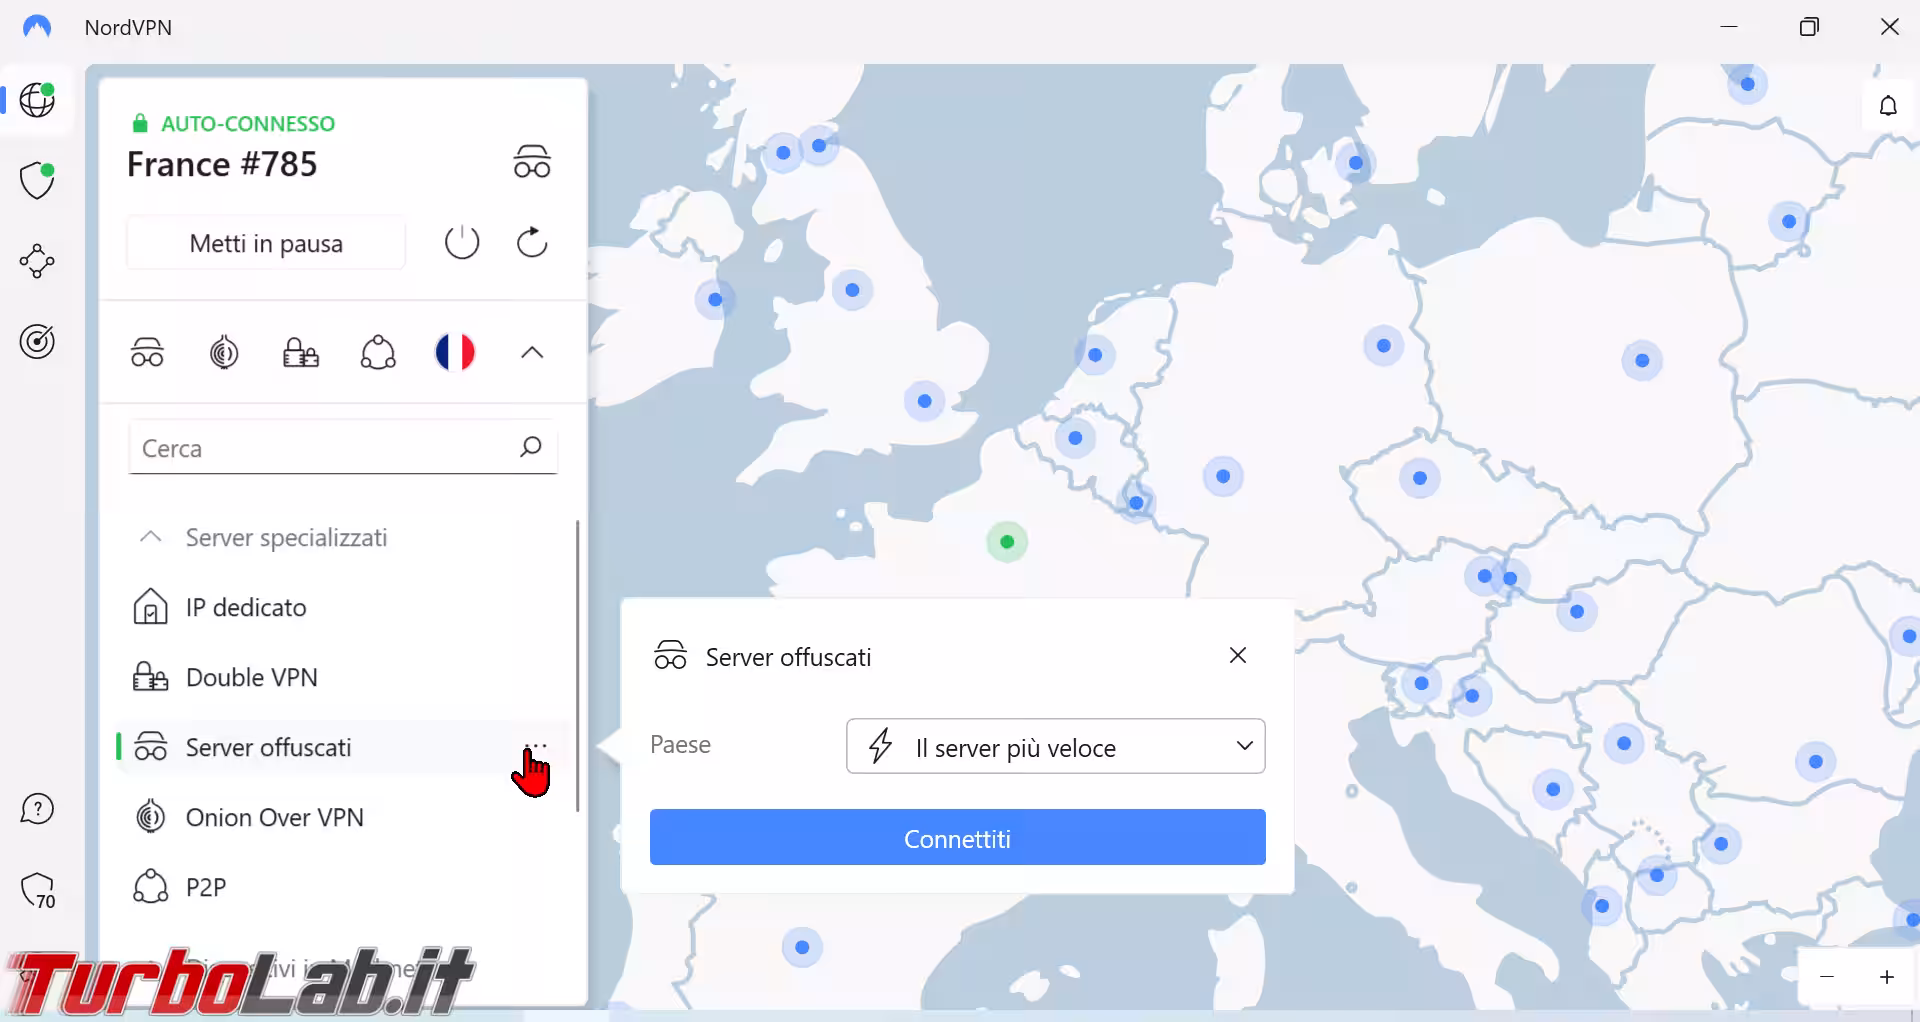
Task: Zoom in the map with plus button
Action: (x=1887, y=977)
